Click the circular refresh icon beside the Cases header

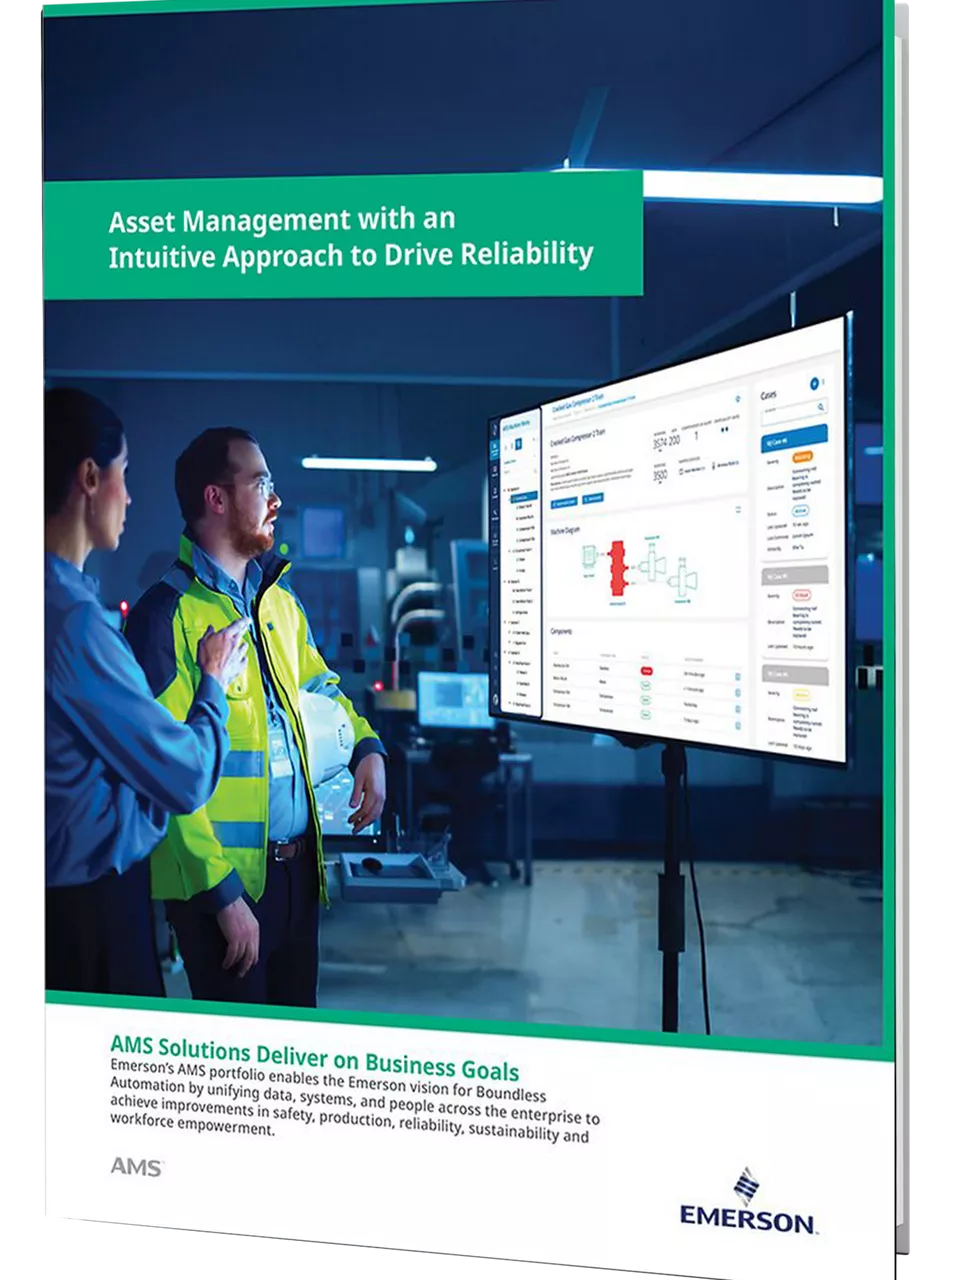pyautogui.click(x=814, y=384)
